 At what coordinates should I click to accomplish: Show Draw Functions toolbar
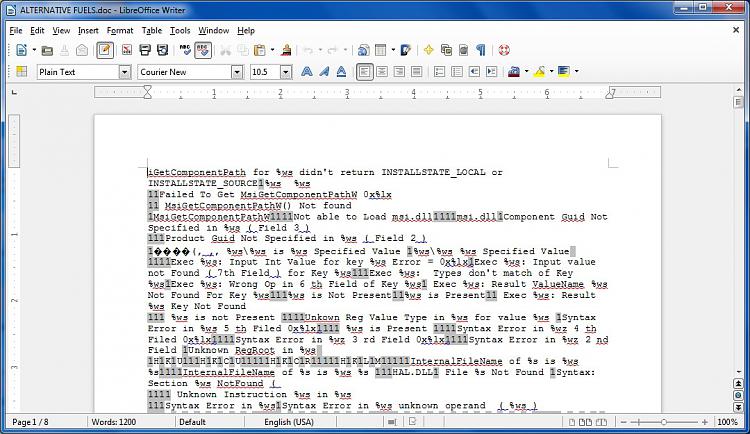tap(406, 50)
